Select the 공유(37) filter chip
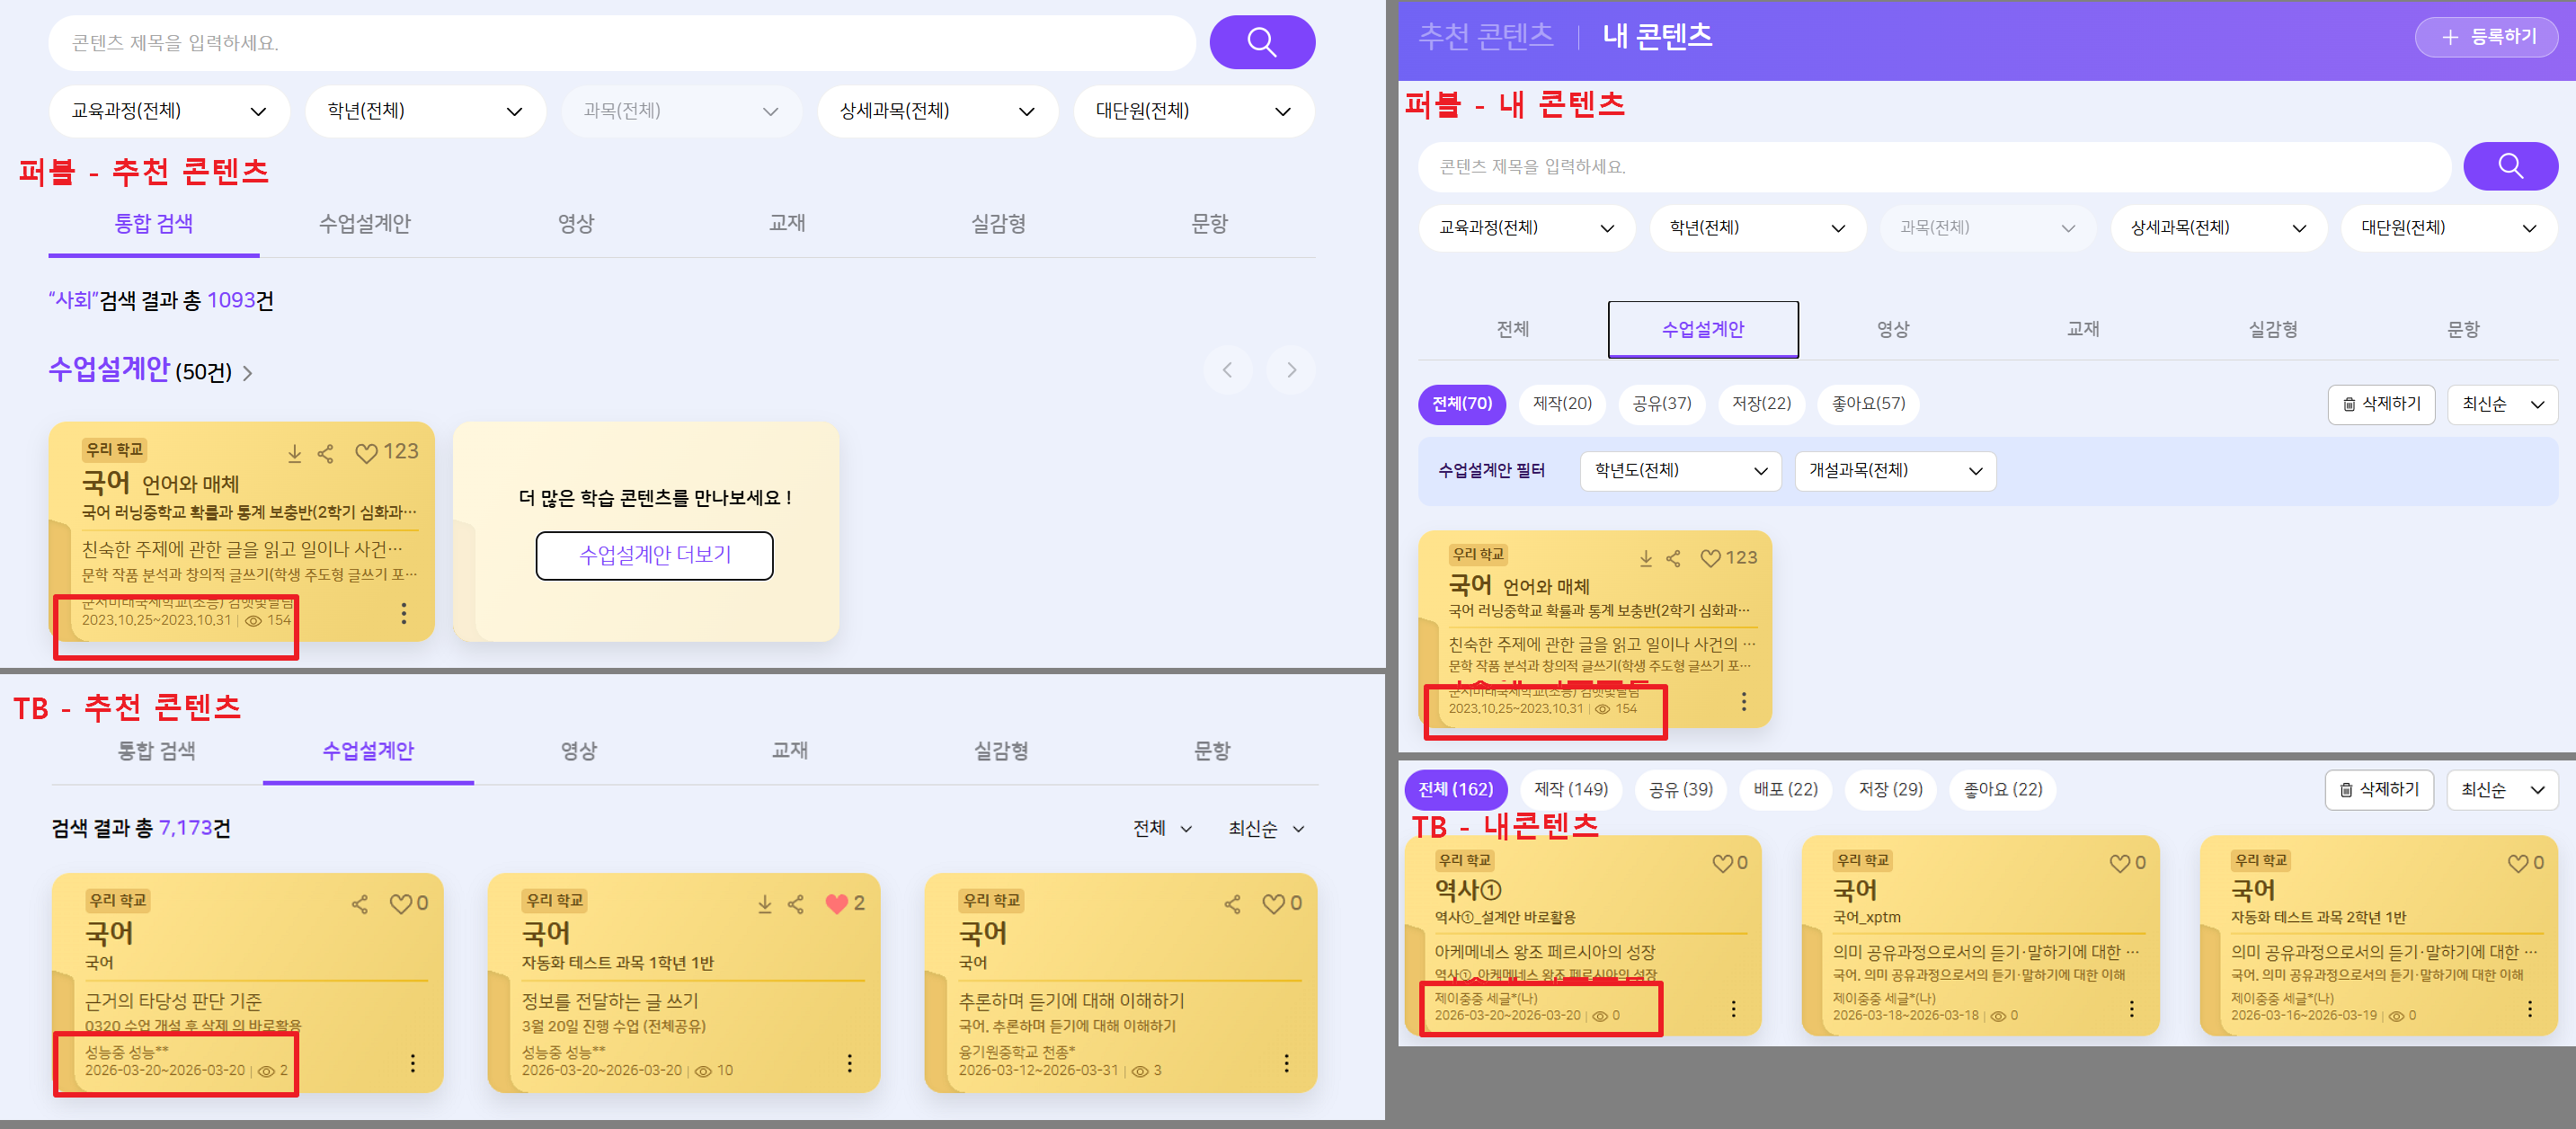Image resolution: width=2576 pixels, height=1129 pixels. tap(1661, 404)
